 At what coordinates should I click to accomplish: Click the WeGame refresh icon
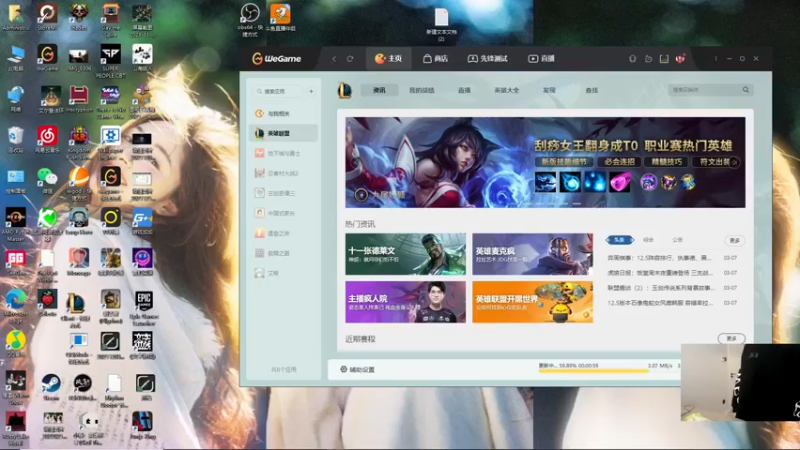350,59
